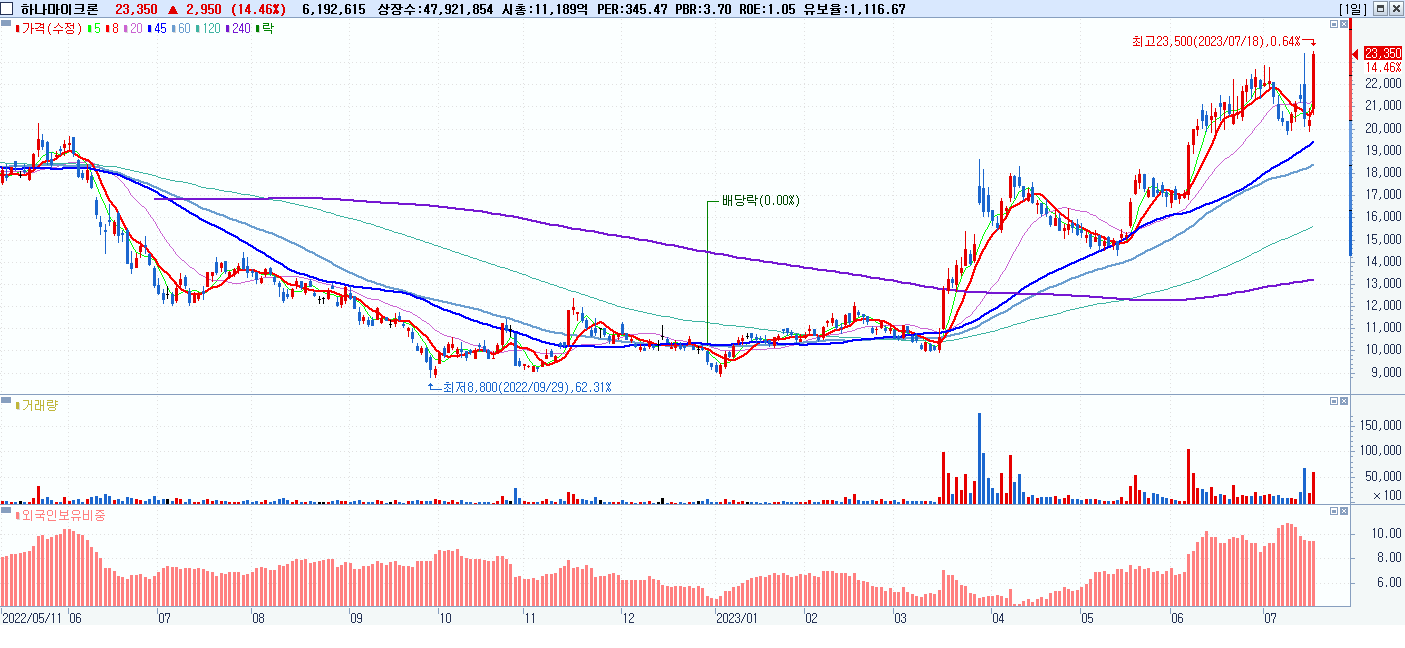Click the 가격(수정) price legend label
The width and height of the screenshot is (1405, 648).
tap(49, 28)
